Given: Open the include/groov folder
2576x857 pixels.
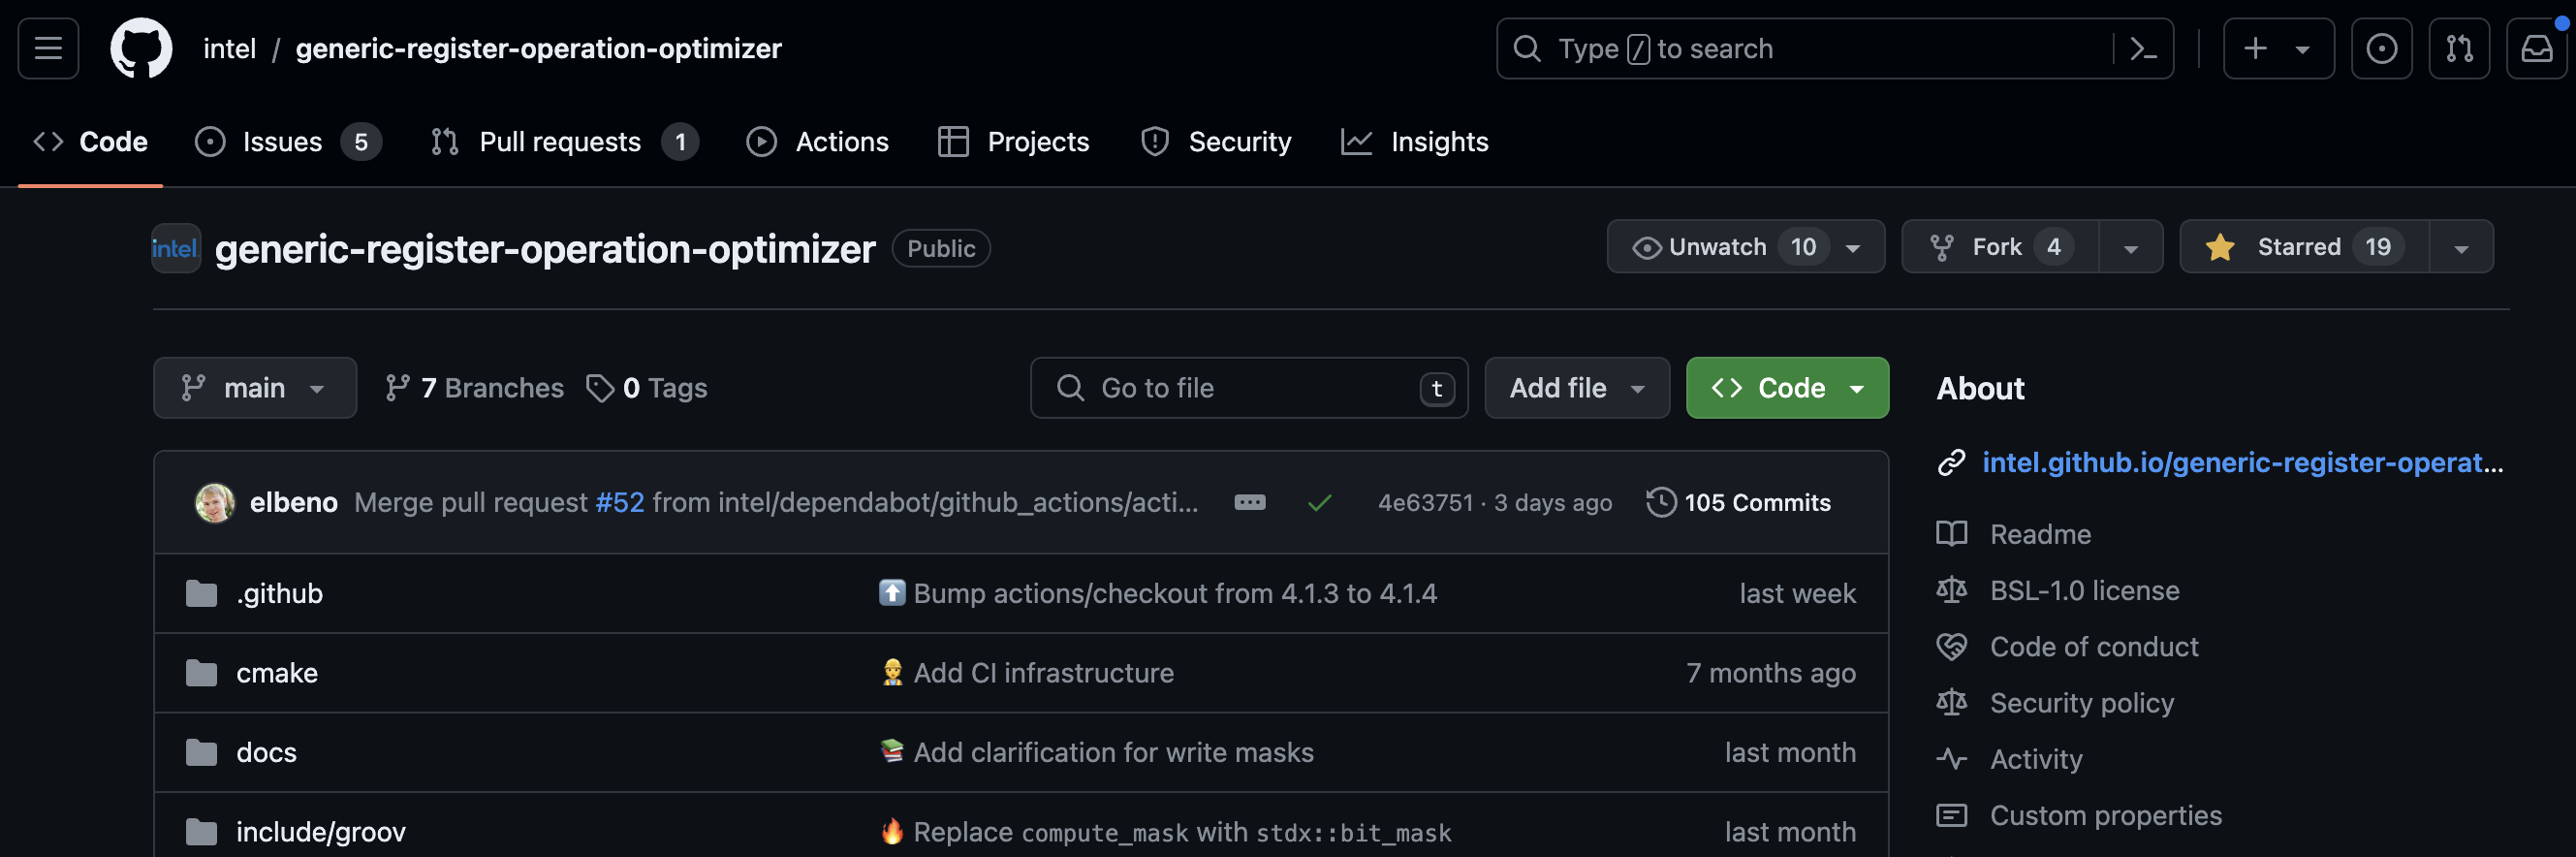Looking at the screenshot, I should pyautogui.click(x=321, y=832).
